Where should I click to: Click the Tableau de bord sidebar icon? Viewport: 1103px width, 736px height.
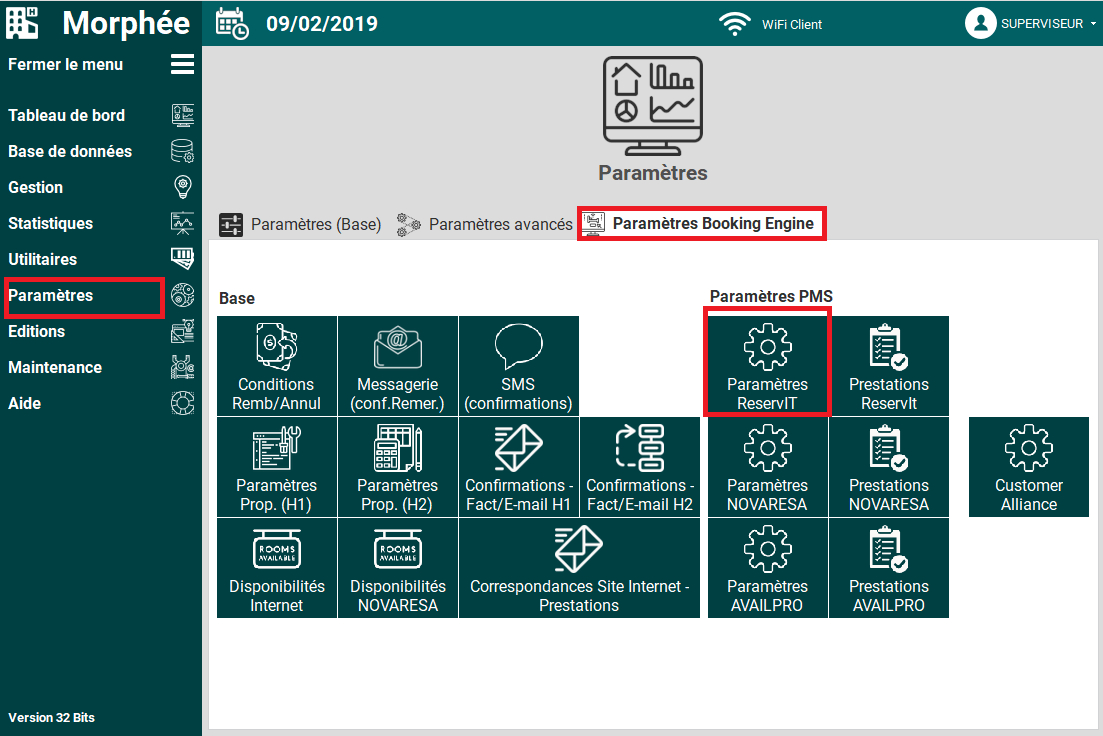tap(183, 115)
